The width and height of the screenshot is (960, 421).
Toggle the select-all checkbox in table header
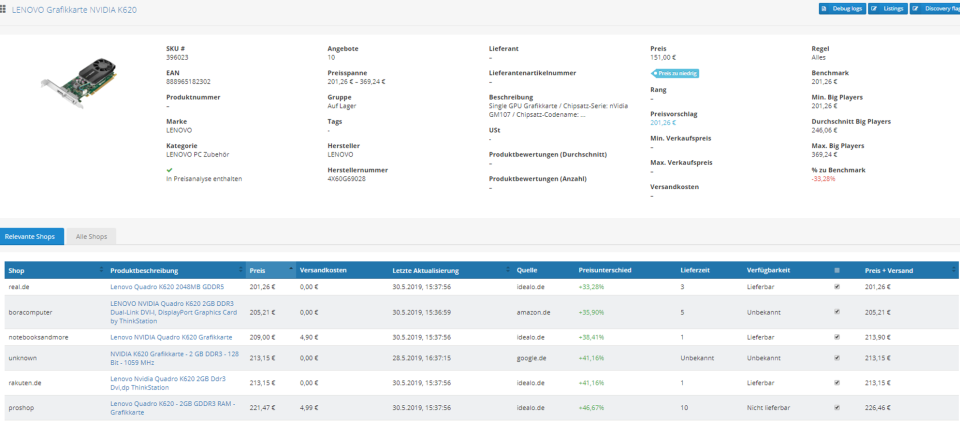click(837, 270)
